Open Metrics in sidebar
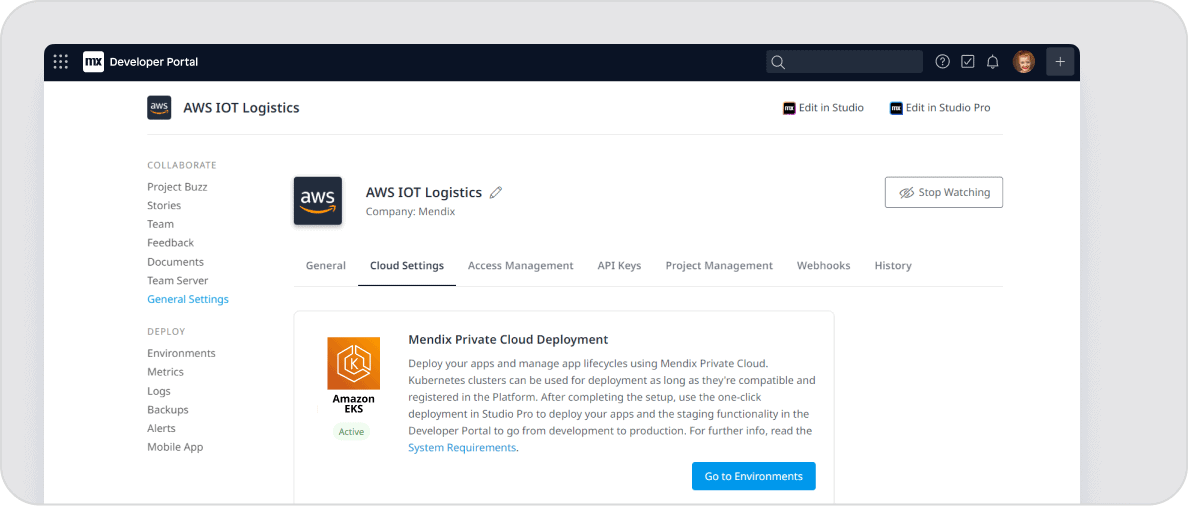The height and width of the screenshot is (506, 1188). pos(165,372)
